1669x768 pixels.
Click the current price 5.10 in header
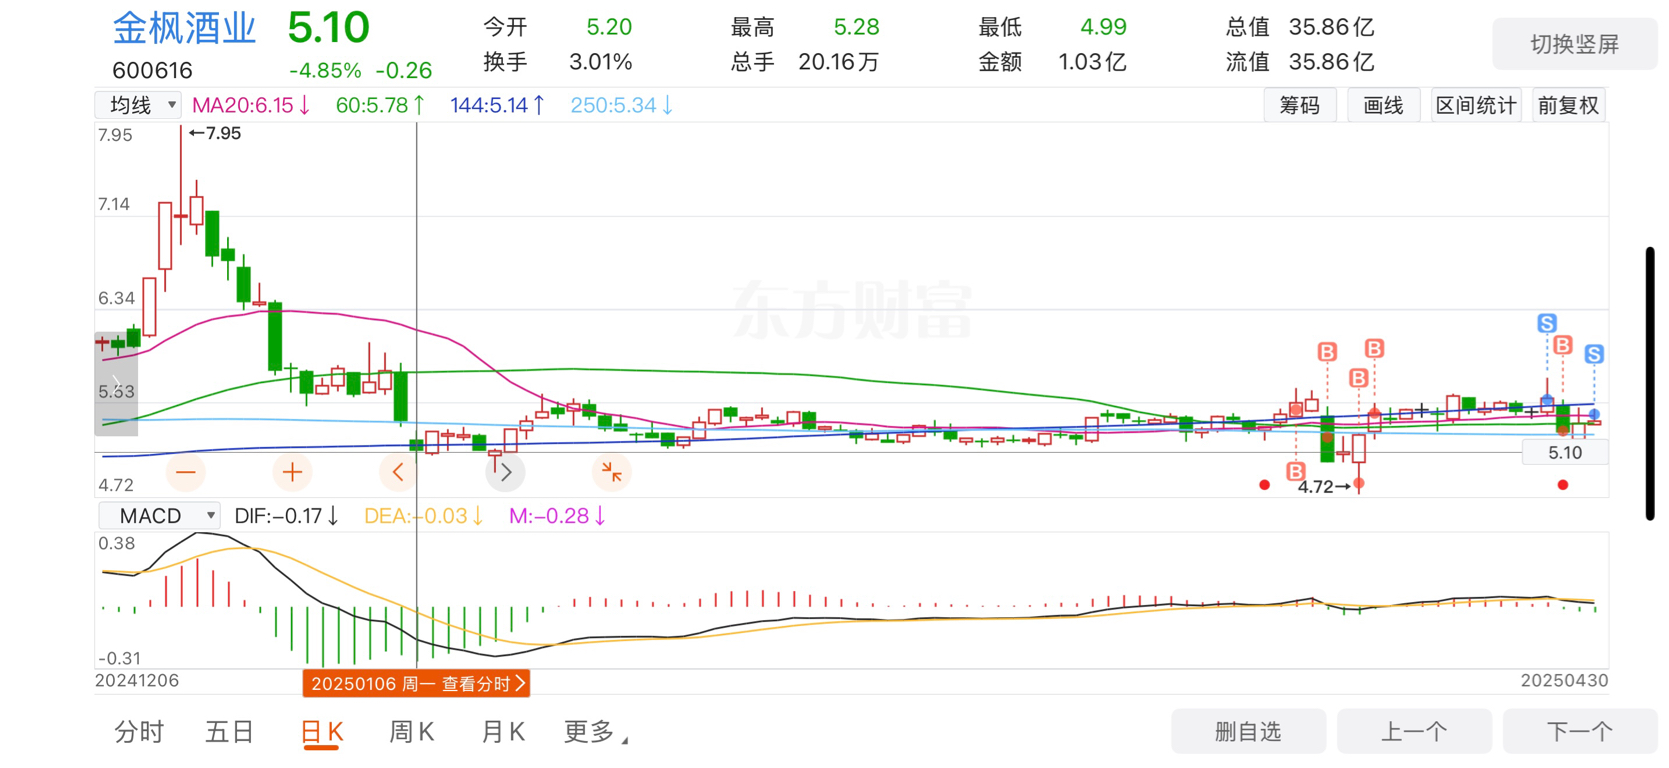(329, 28)
